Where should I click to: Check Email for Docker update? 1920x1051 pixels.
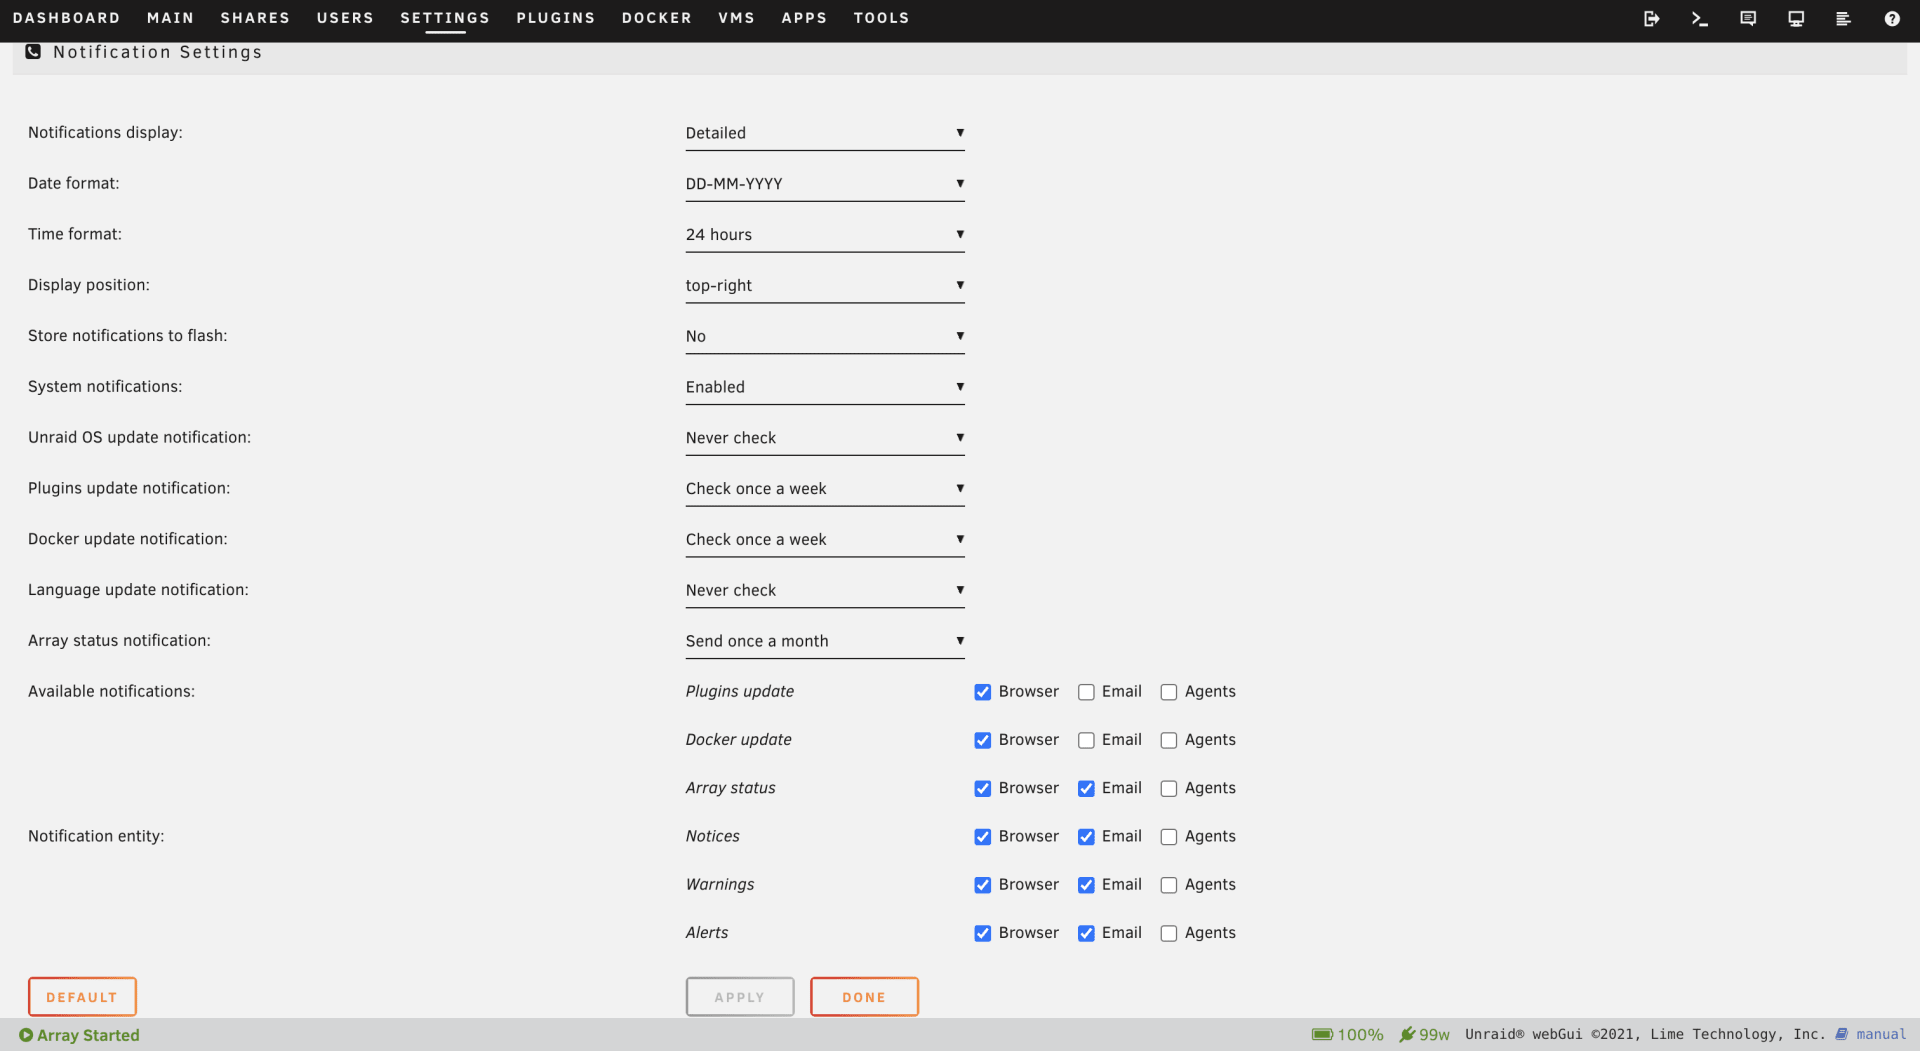(x=1086, y=740)
